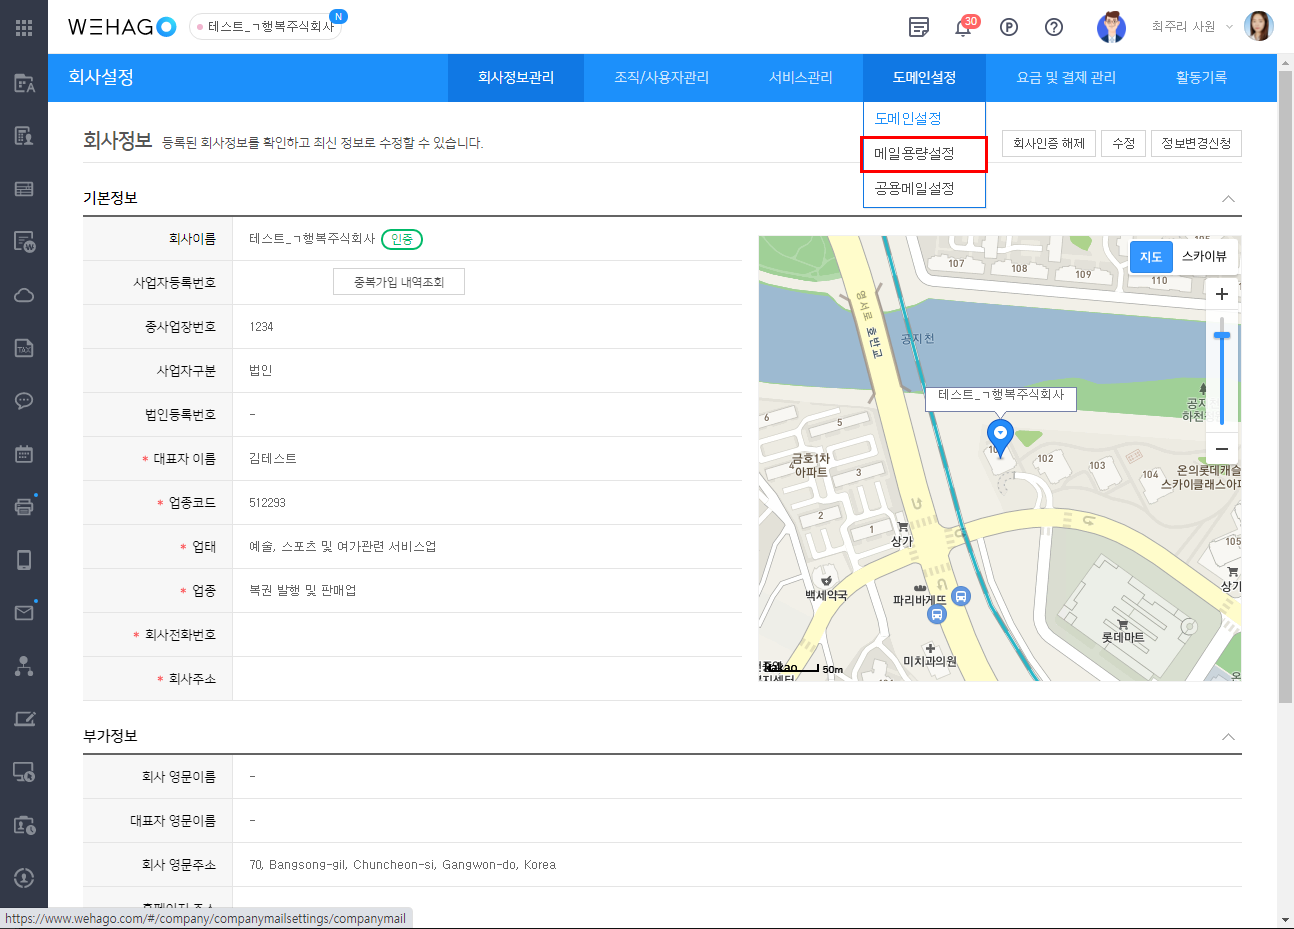This screenshot has height=929, width=1294.
Task: Open the 최주리 사원 user dropdown
Action: coord(1191,27)
